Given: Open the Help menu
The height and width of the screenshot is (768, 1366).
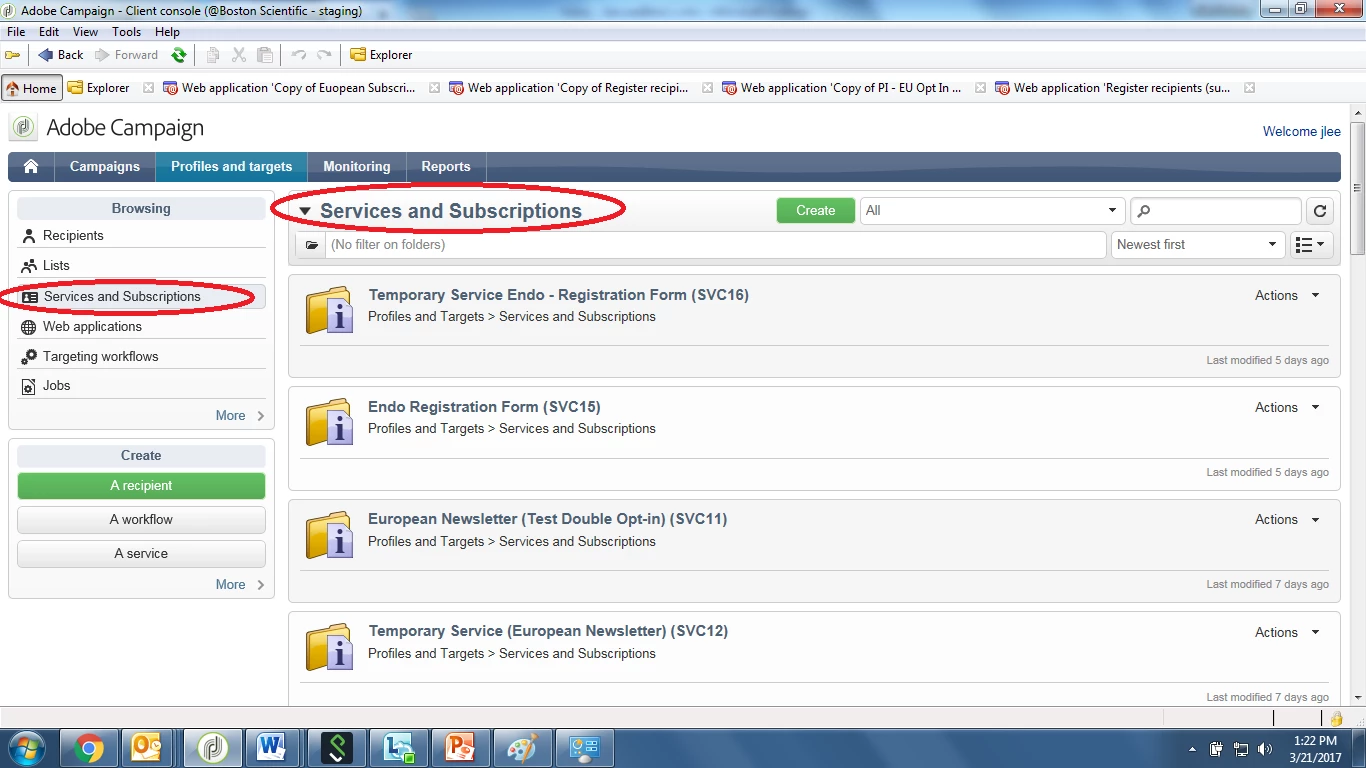Looking at the screenshot, I should click(x=167, y=32).
